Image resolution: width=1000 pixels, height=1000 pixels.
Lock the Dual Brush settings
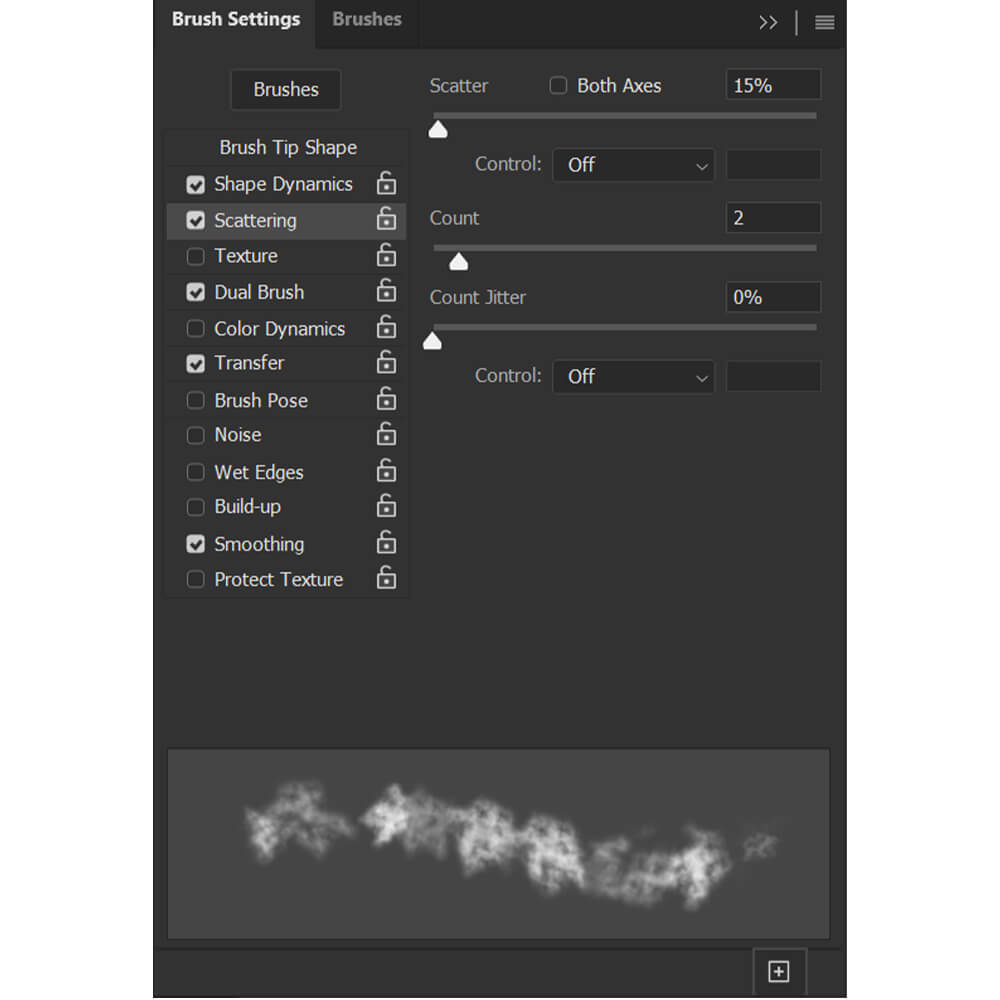(386, 291)
